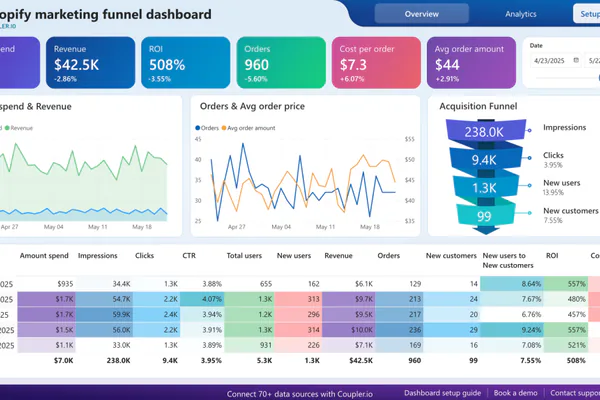Sort by the Orders table column header
This screenshot has width=600, height=400.
(x=388, y=256)
